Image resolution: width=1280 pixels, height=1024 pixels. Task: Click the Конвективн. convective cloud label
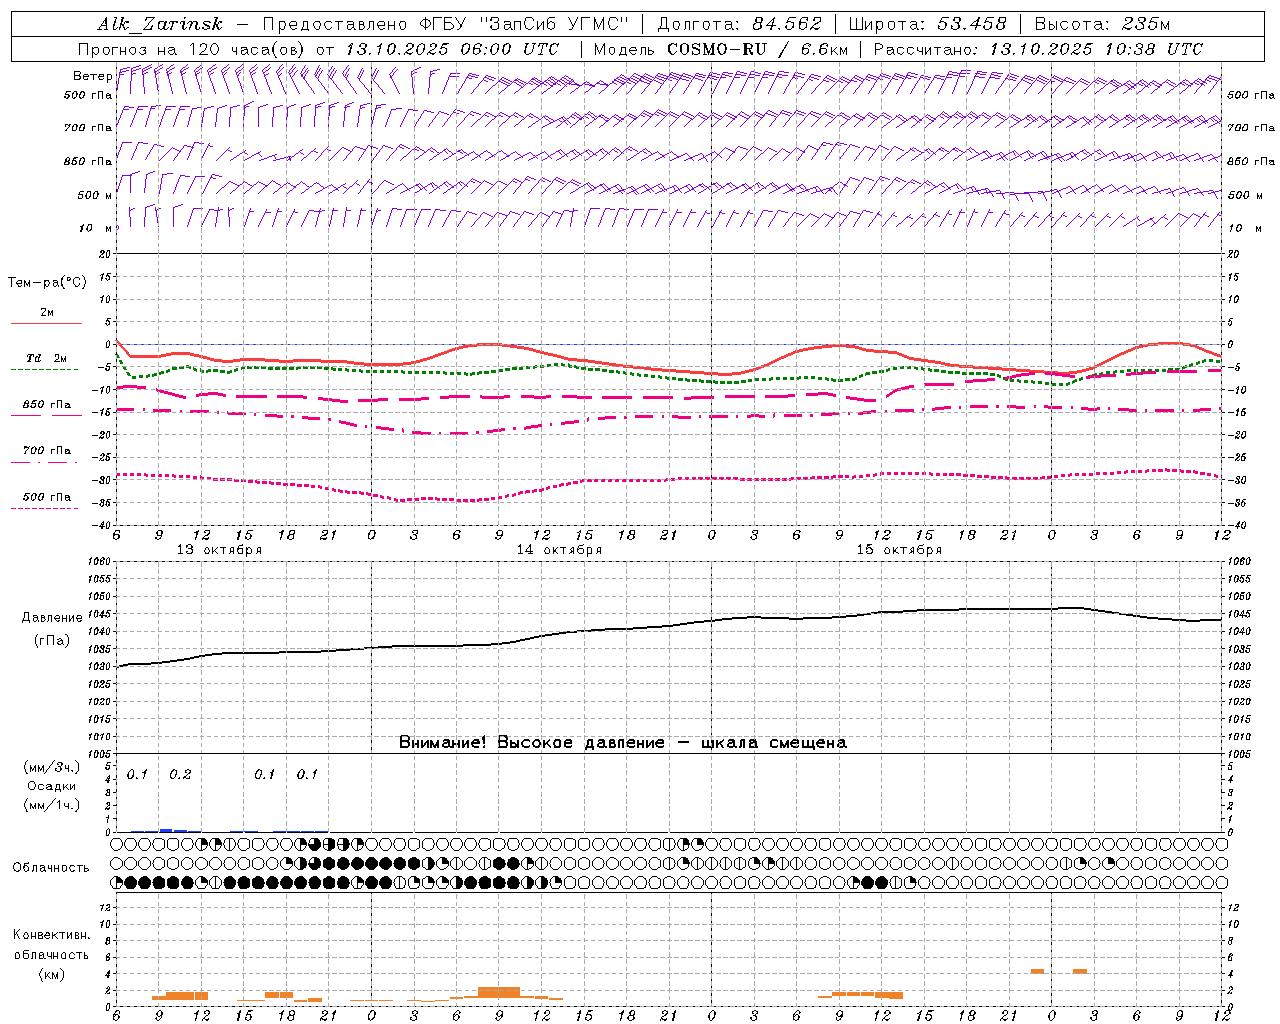(51, 935)
